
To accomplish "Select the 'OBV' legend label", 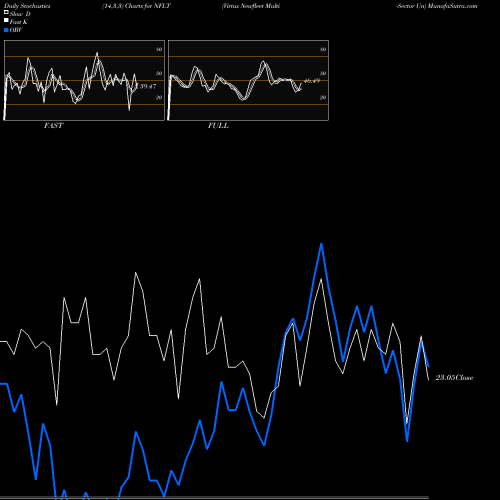I will 16,30.
